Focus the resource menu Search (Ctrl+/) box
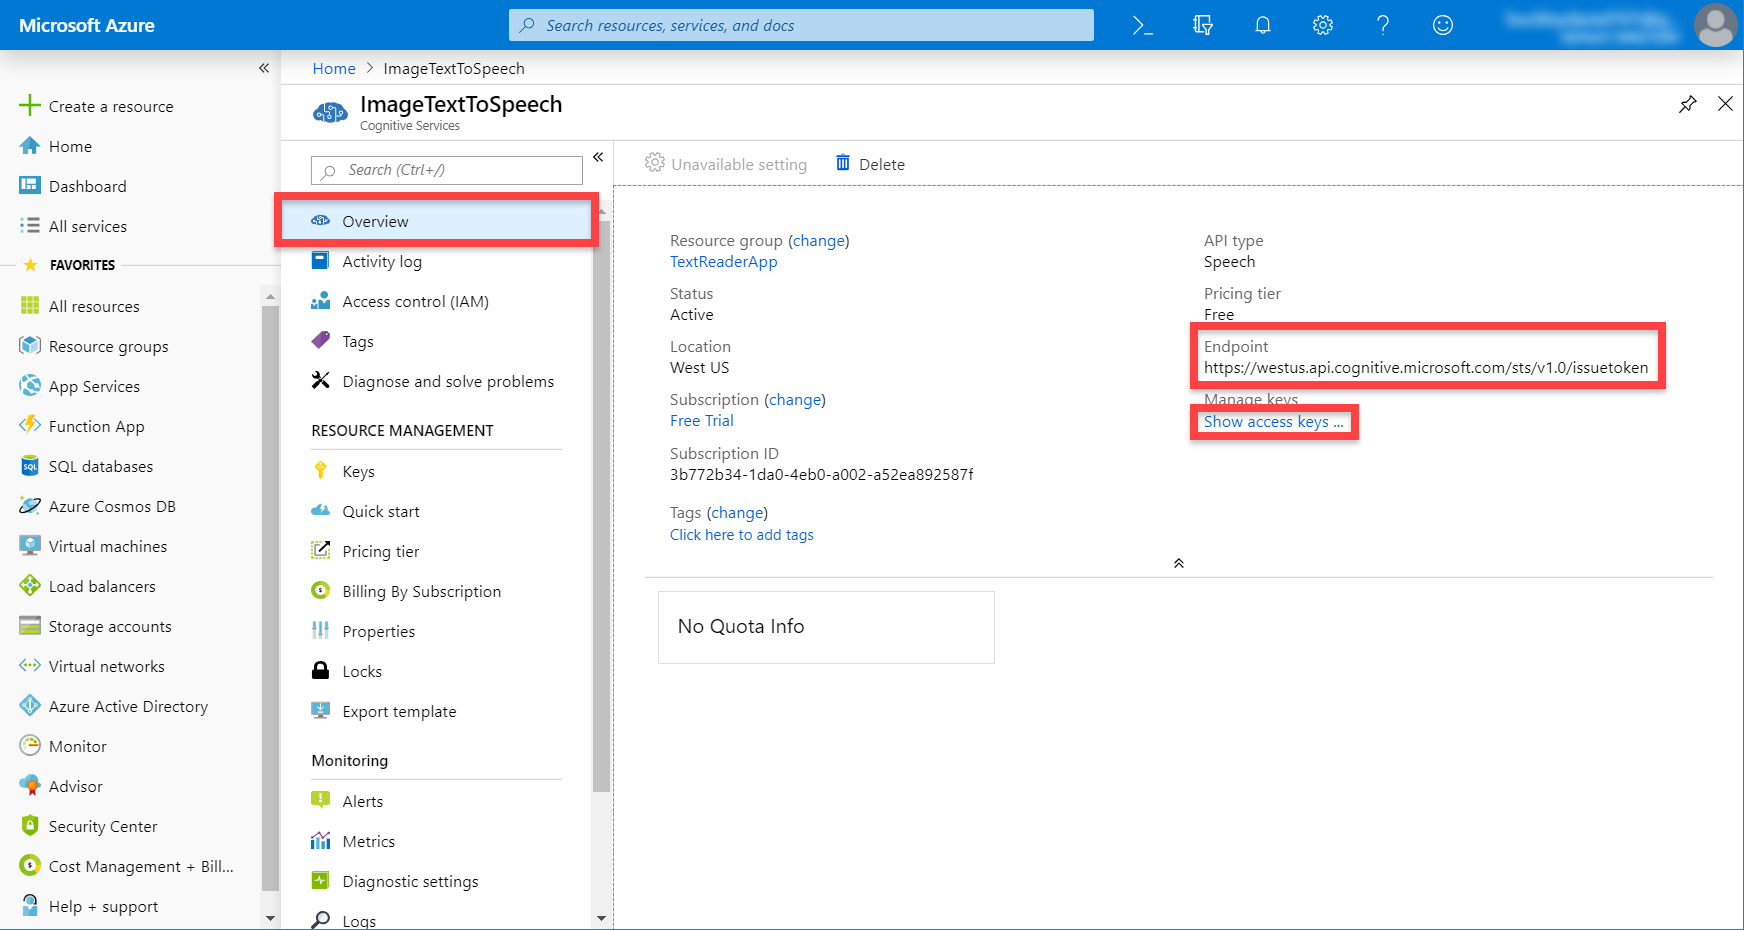The width and height of the screenshot is (1744, 930). coord(447,170)
